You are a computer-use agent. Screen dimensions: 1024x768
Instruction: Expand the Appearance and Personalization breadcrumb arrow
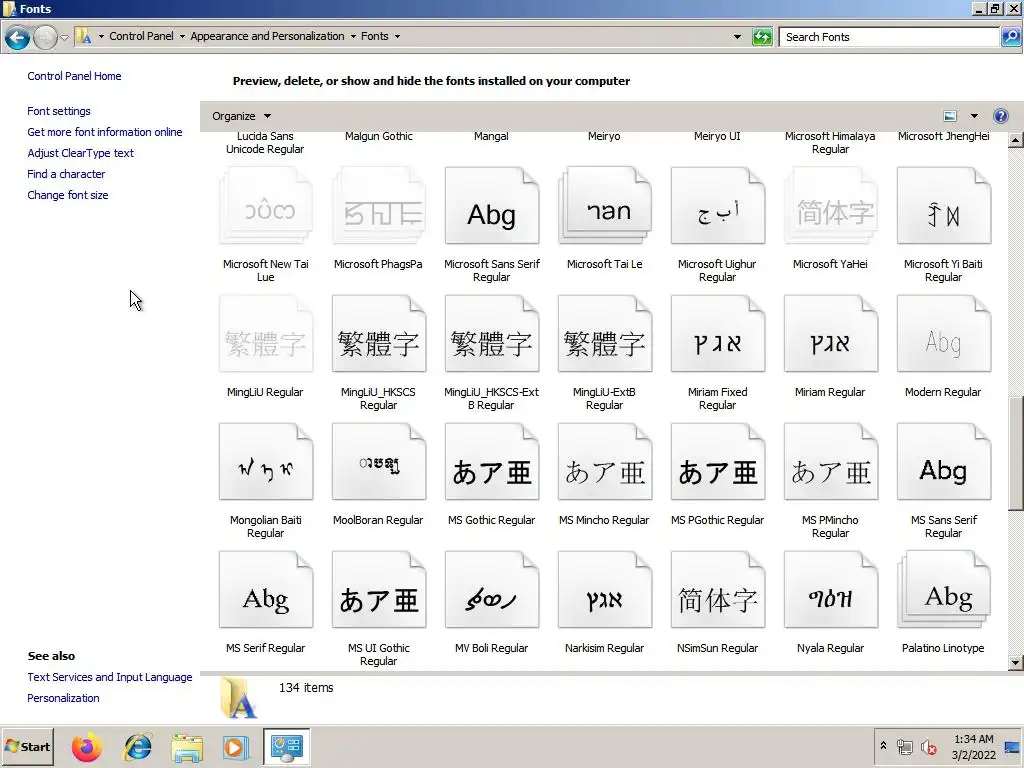[x=353, y=37]
